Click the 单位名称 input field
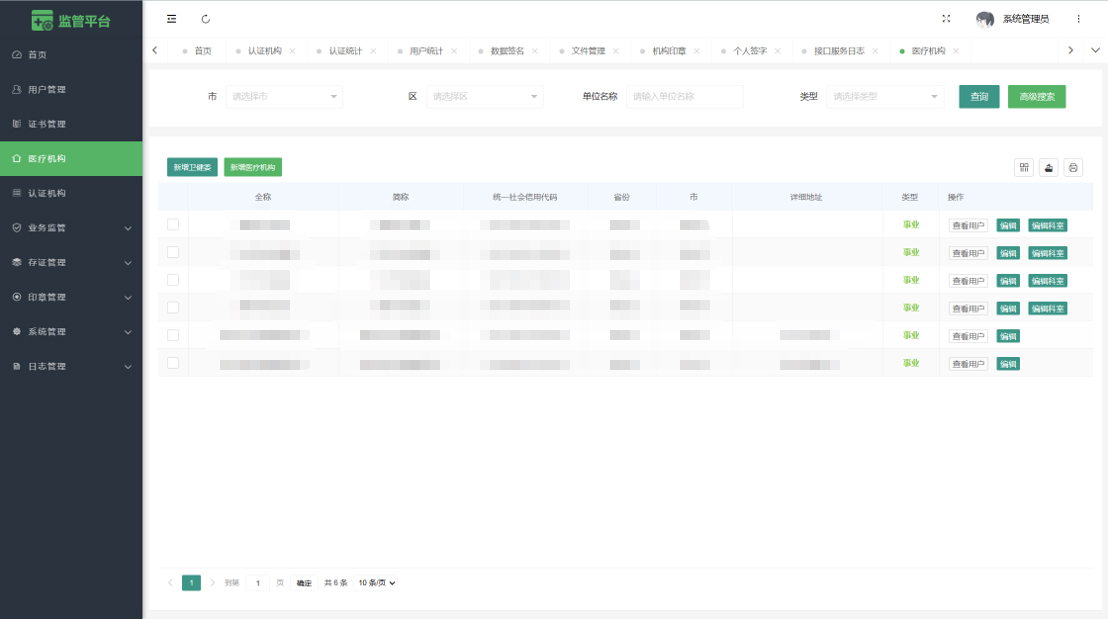 [685, 97]
